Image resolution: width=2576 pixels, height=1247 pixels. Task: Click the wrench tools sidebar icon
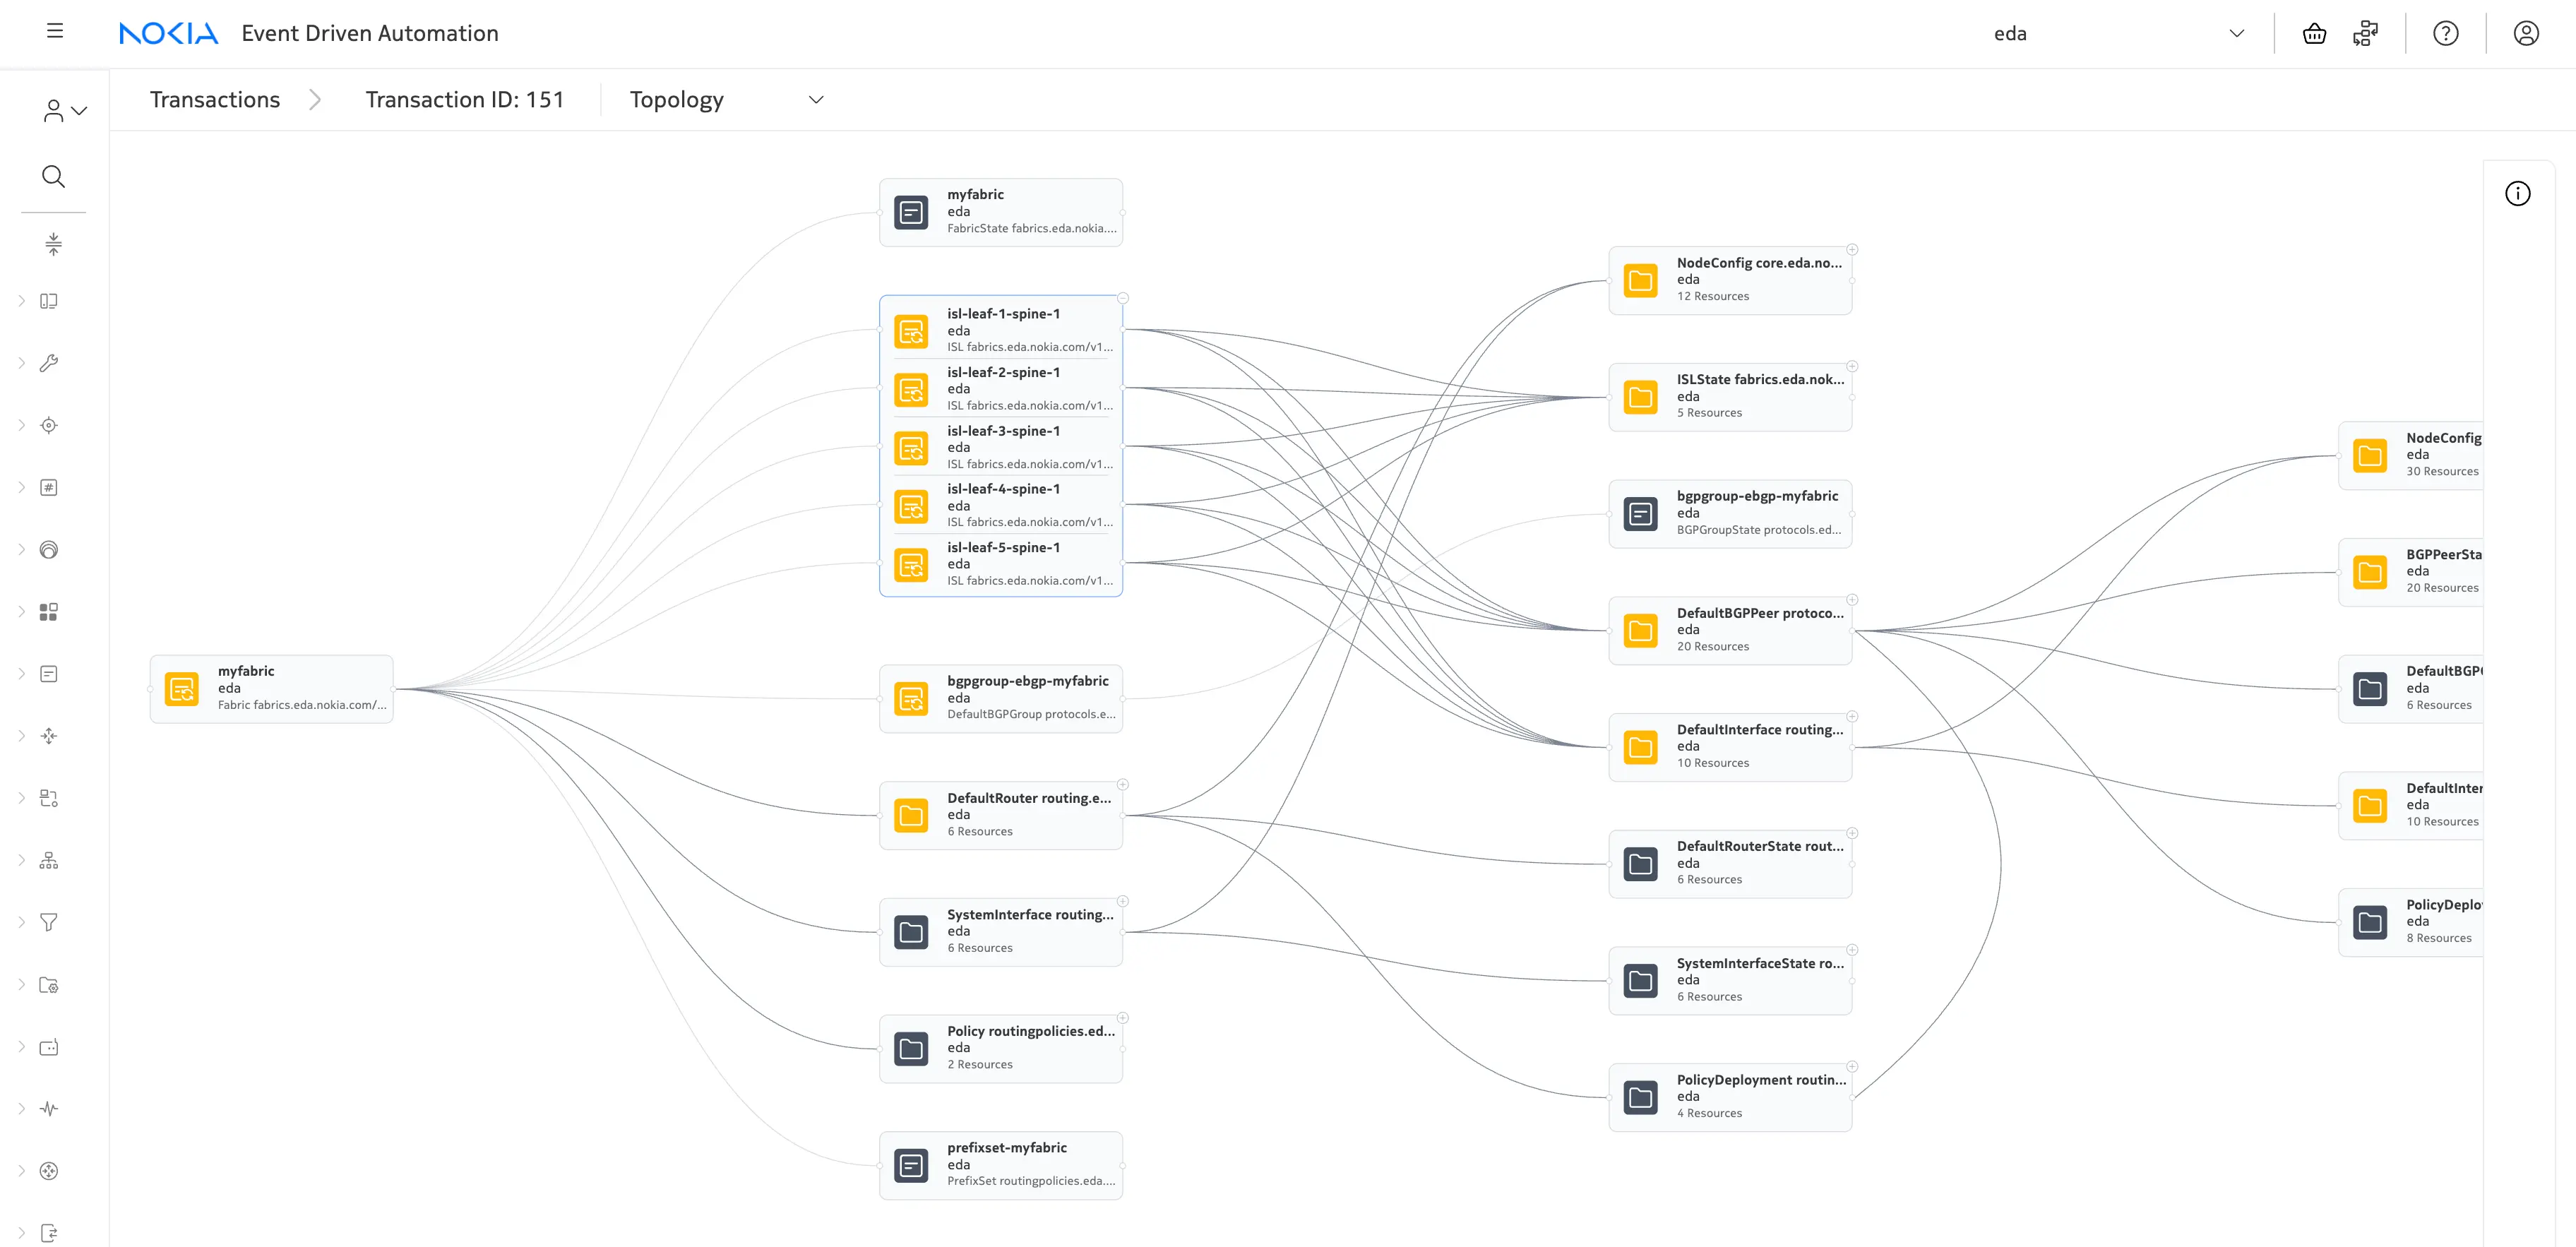(x=48, y=363)
